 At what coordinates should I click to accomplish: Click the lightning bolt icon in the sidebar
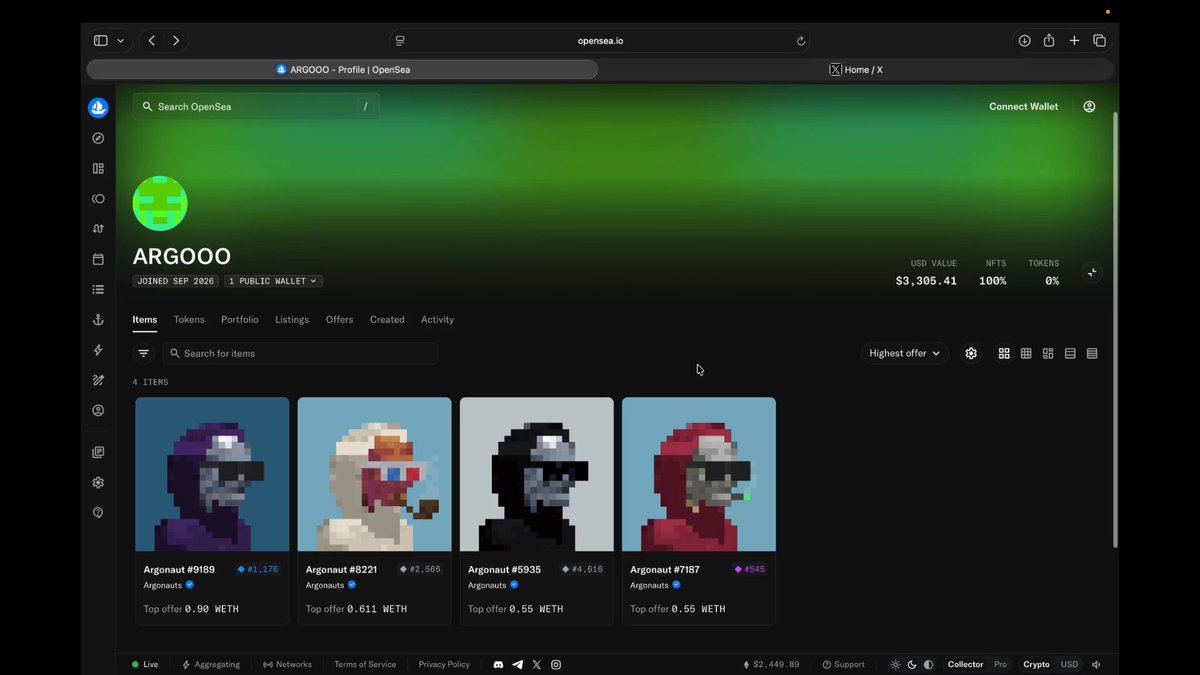pyautogui.click(x=98, y=350)
